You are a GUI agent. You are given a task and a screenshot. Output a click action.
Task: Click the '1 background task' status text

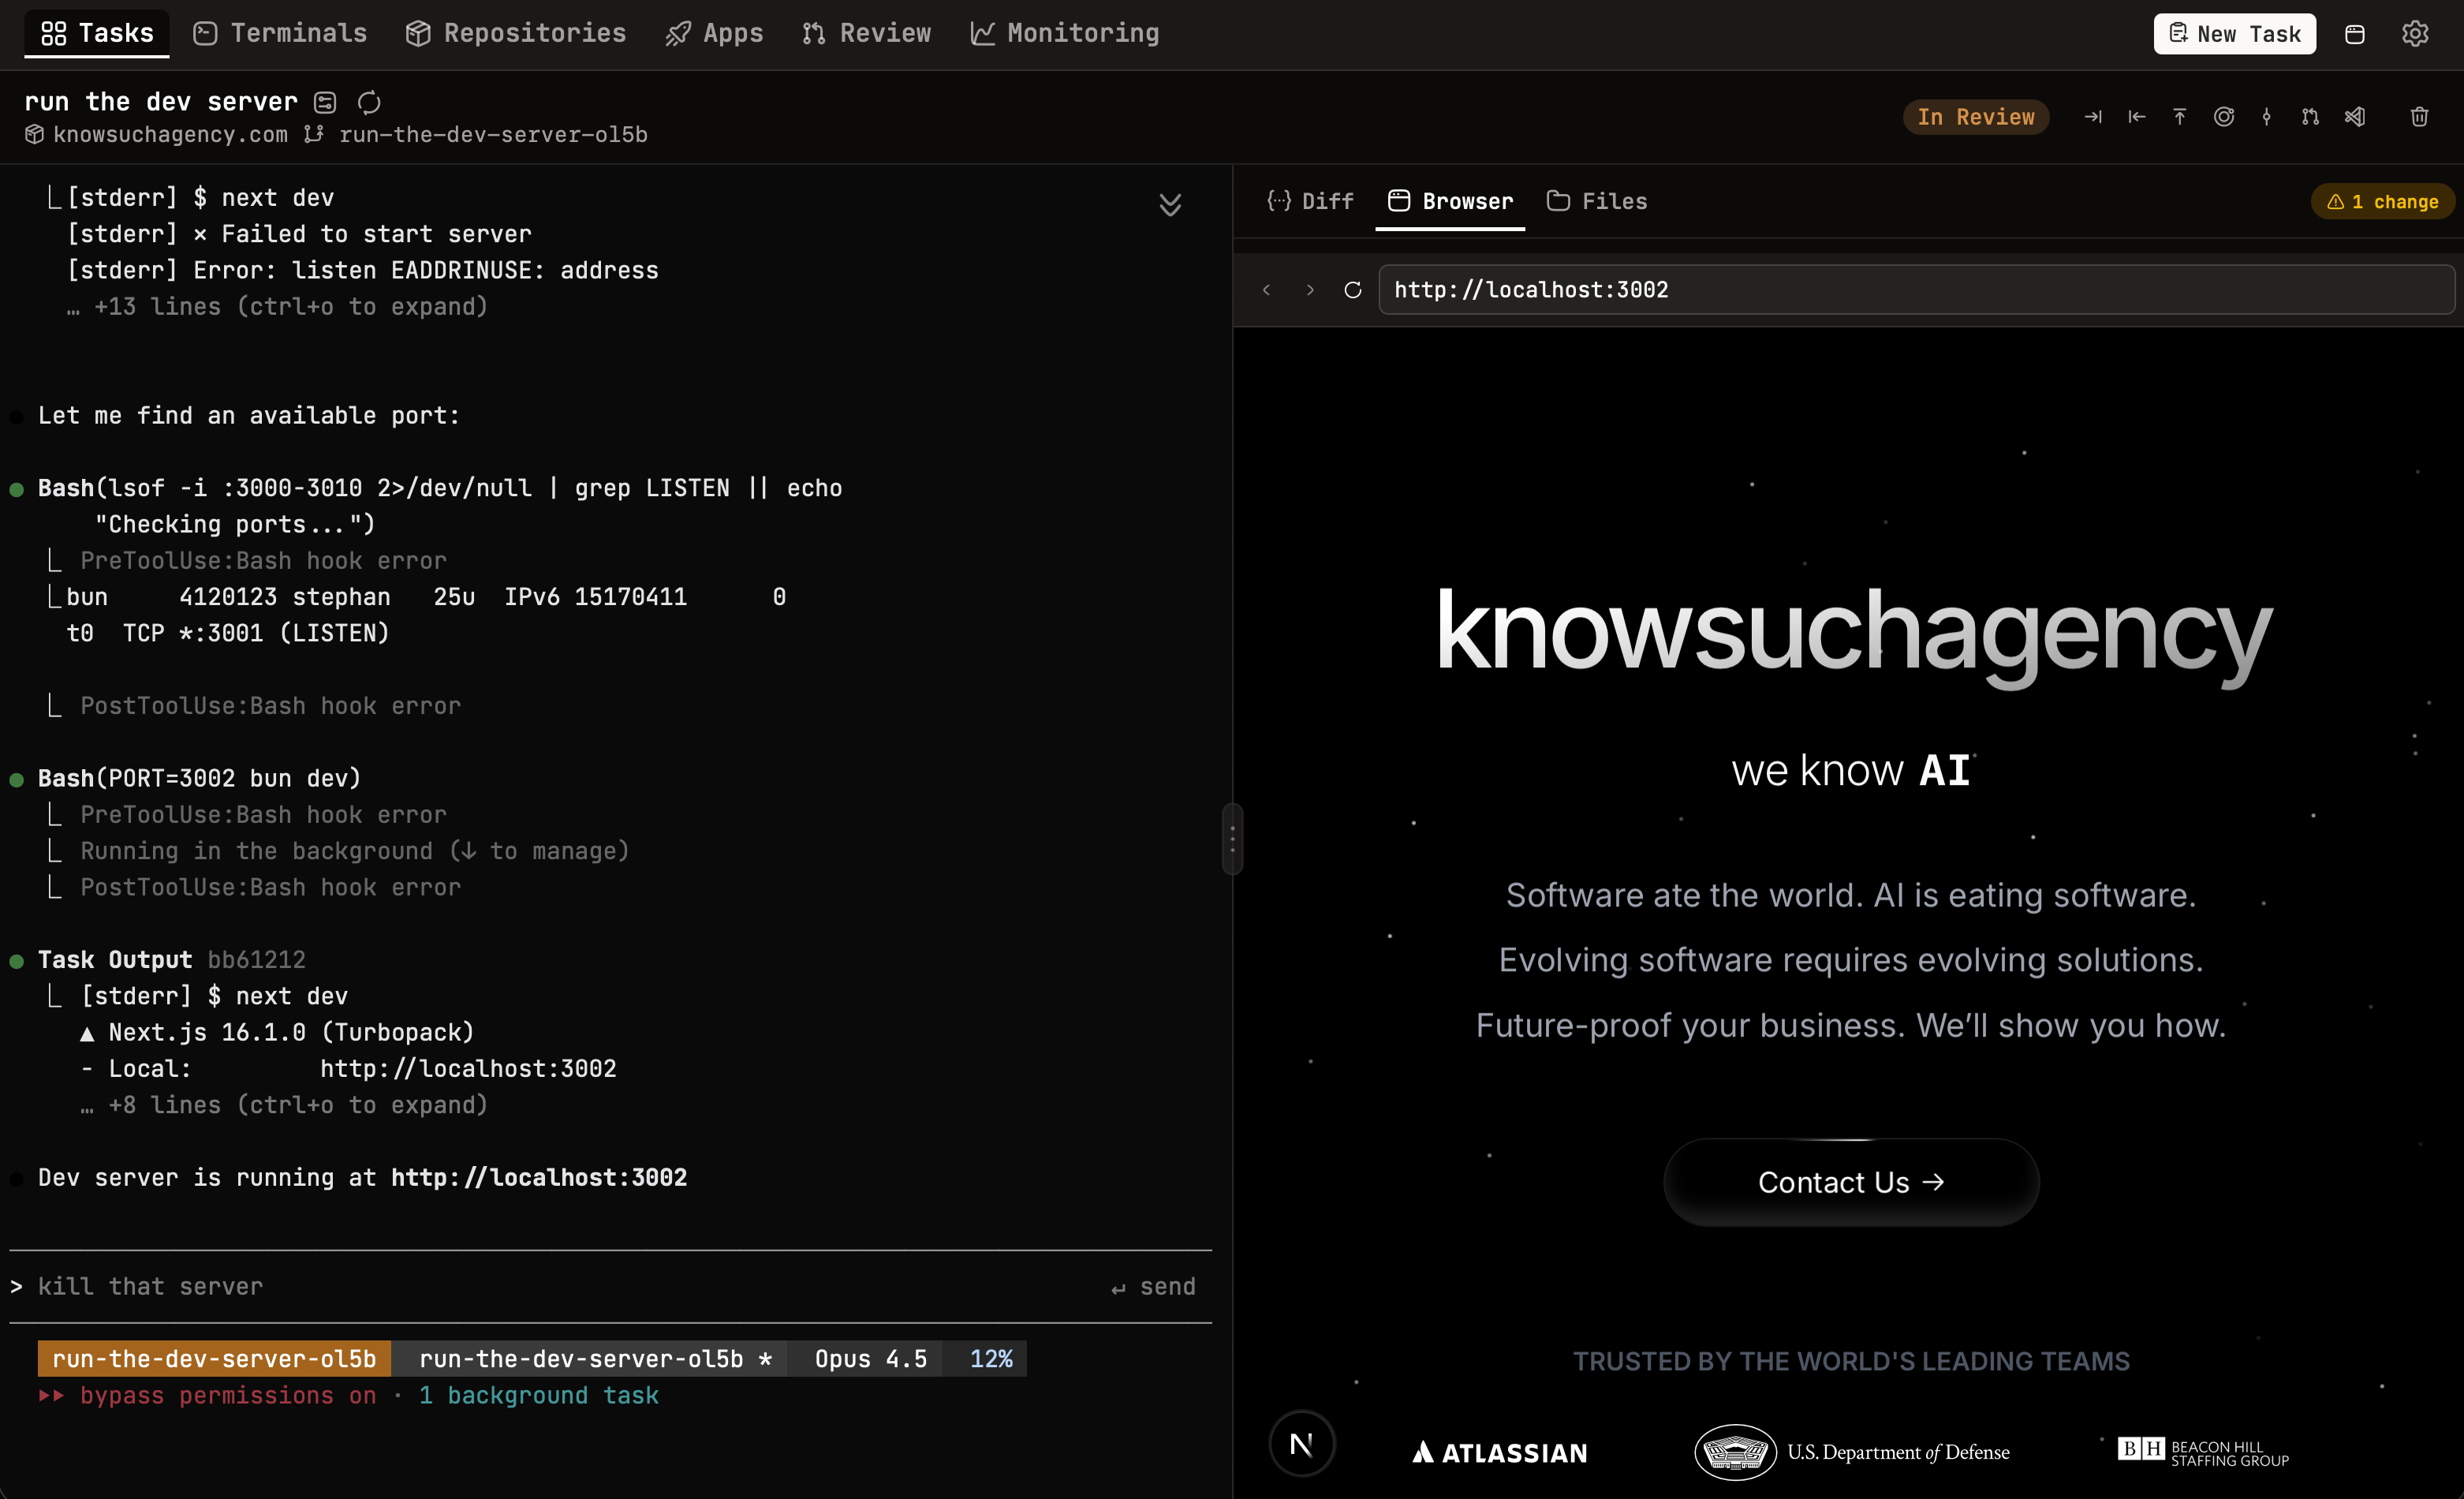pyautogui.click(x=538, y=1395)
